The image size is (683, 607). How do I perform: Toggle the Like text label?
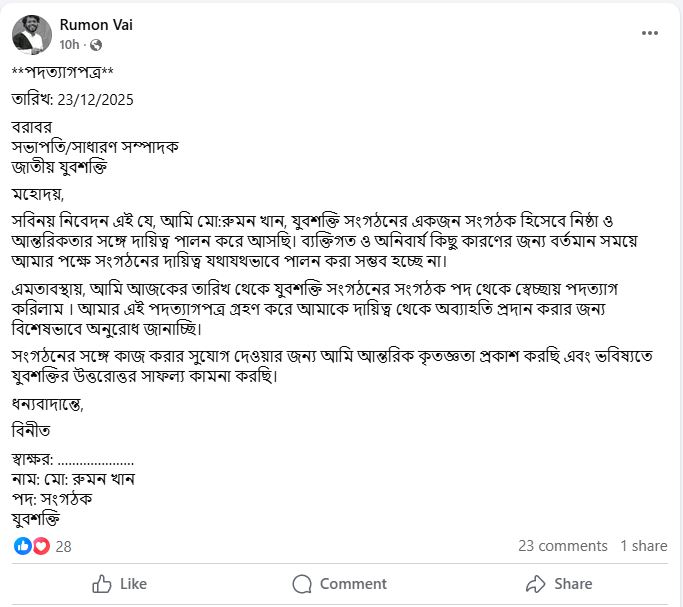click(x=133, y=584)
